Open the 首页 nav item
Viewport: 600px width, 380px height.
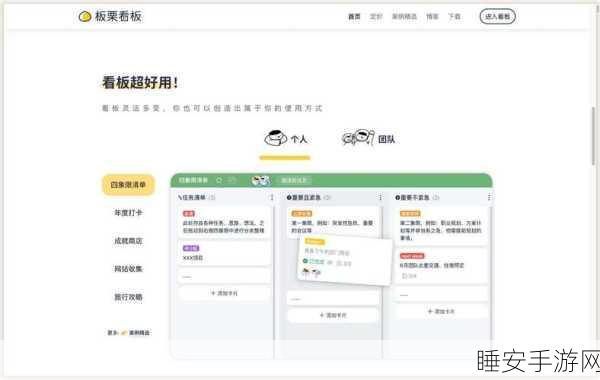coord(354,16)
